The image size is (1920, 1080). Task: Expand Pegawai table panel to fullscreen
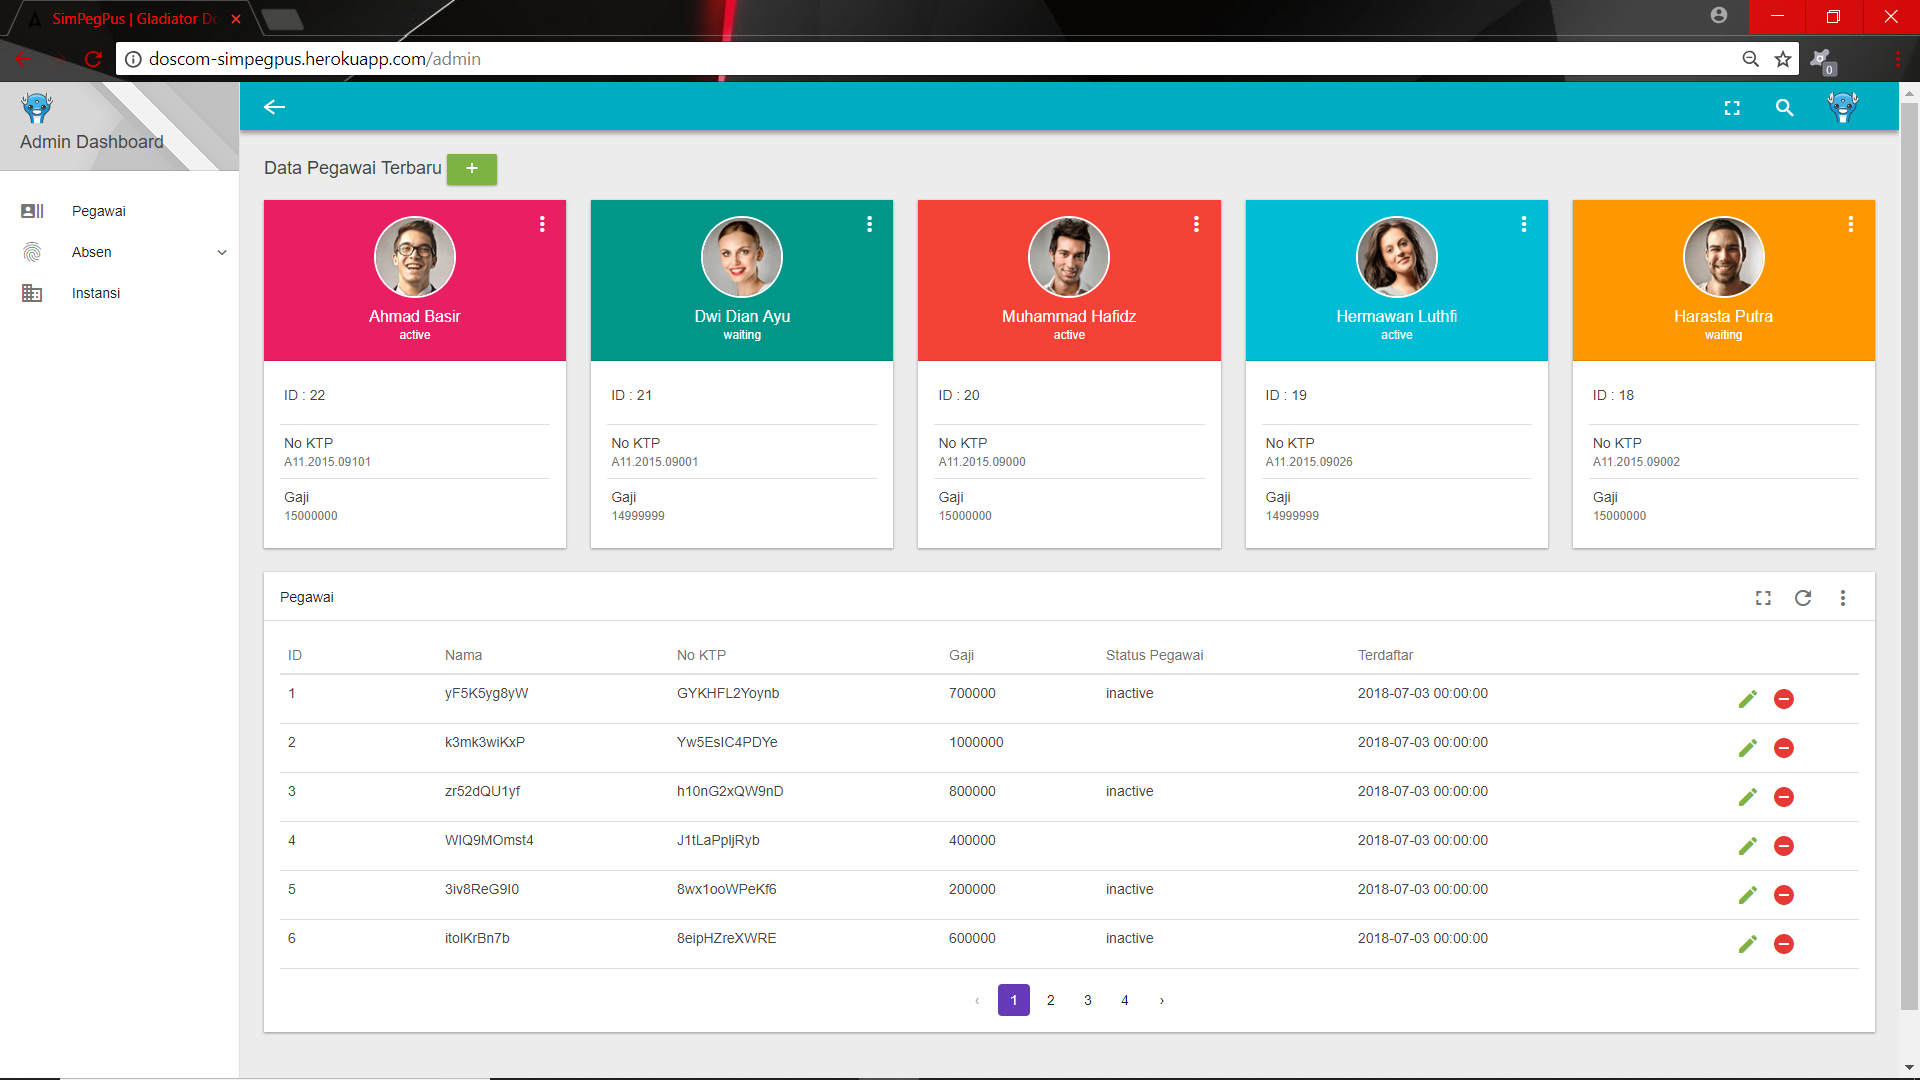point(1763,598)
